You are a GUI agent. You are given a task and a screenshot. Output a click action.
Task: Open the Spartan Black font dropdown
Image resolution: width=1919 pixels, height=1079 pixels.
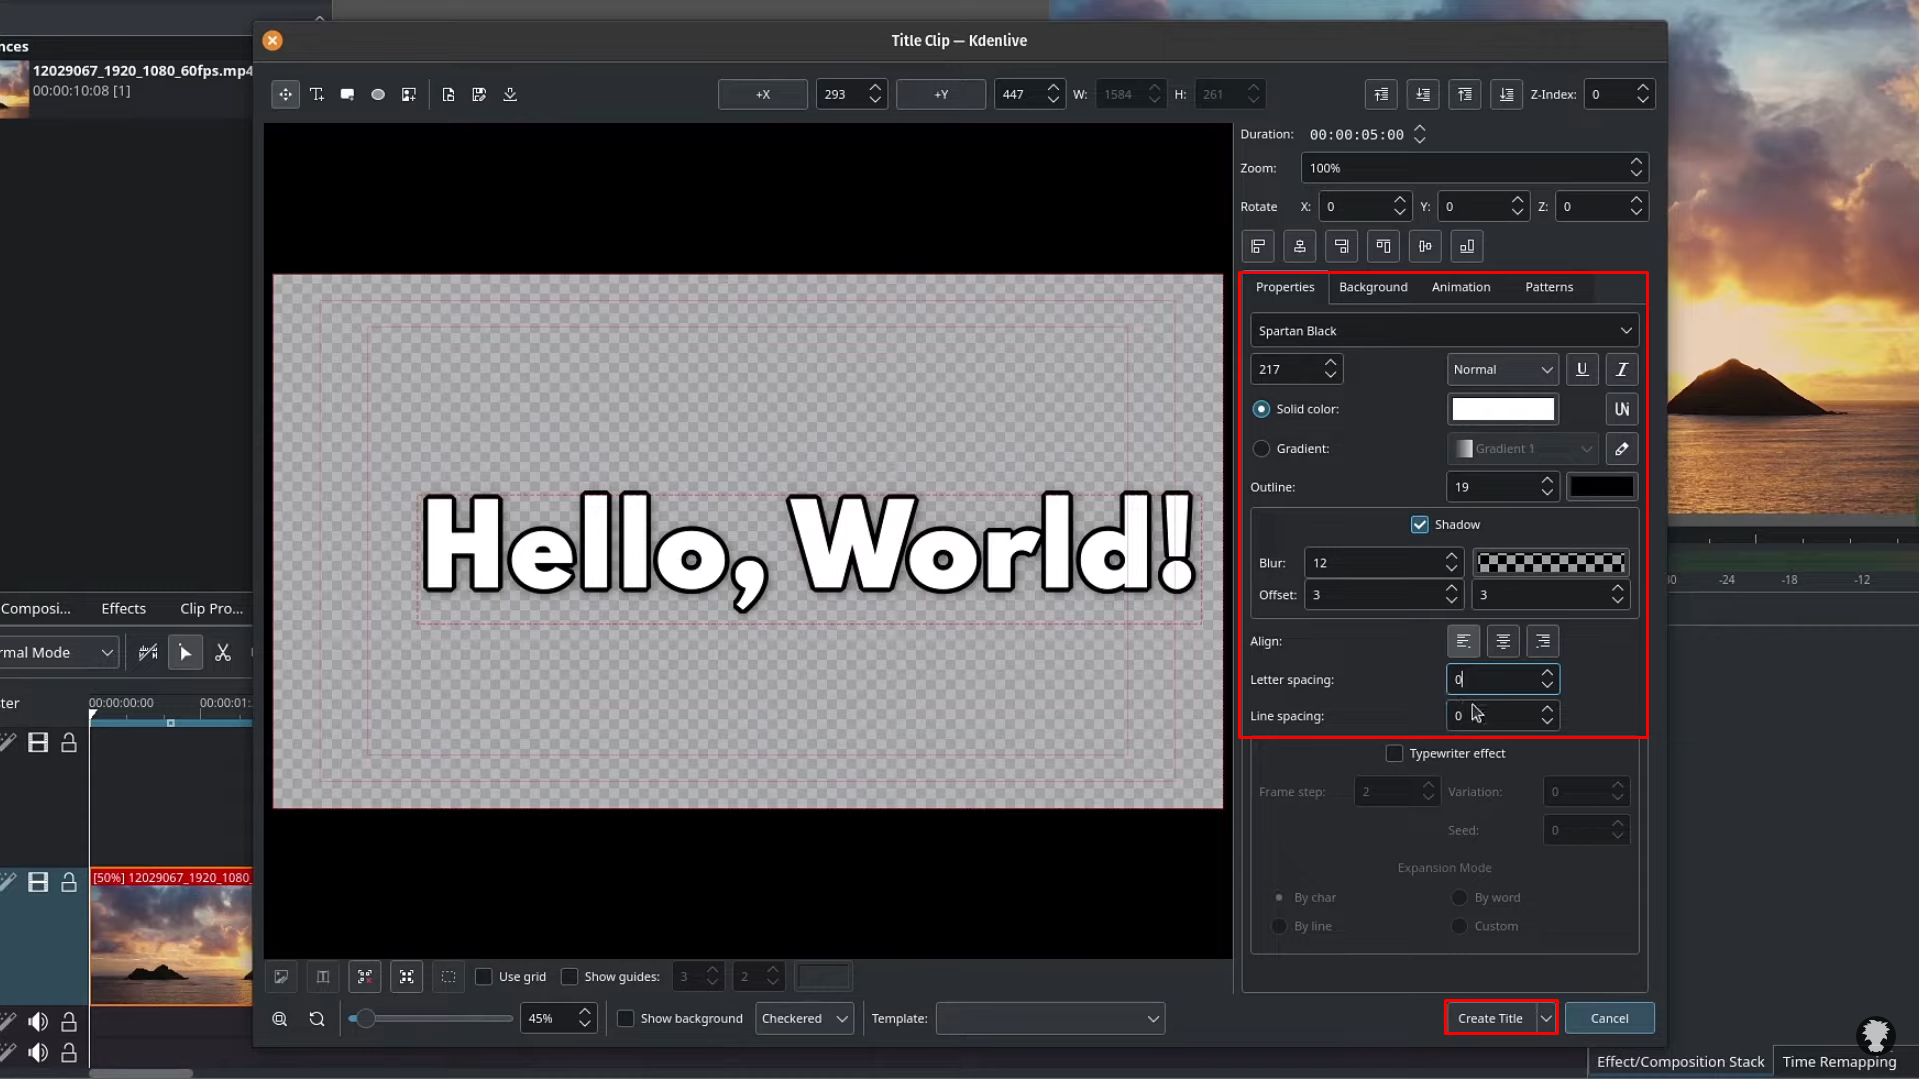[x=1443, y=330]
